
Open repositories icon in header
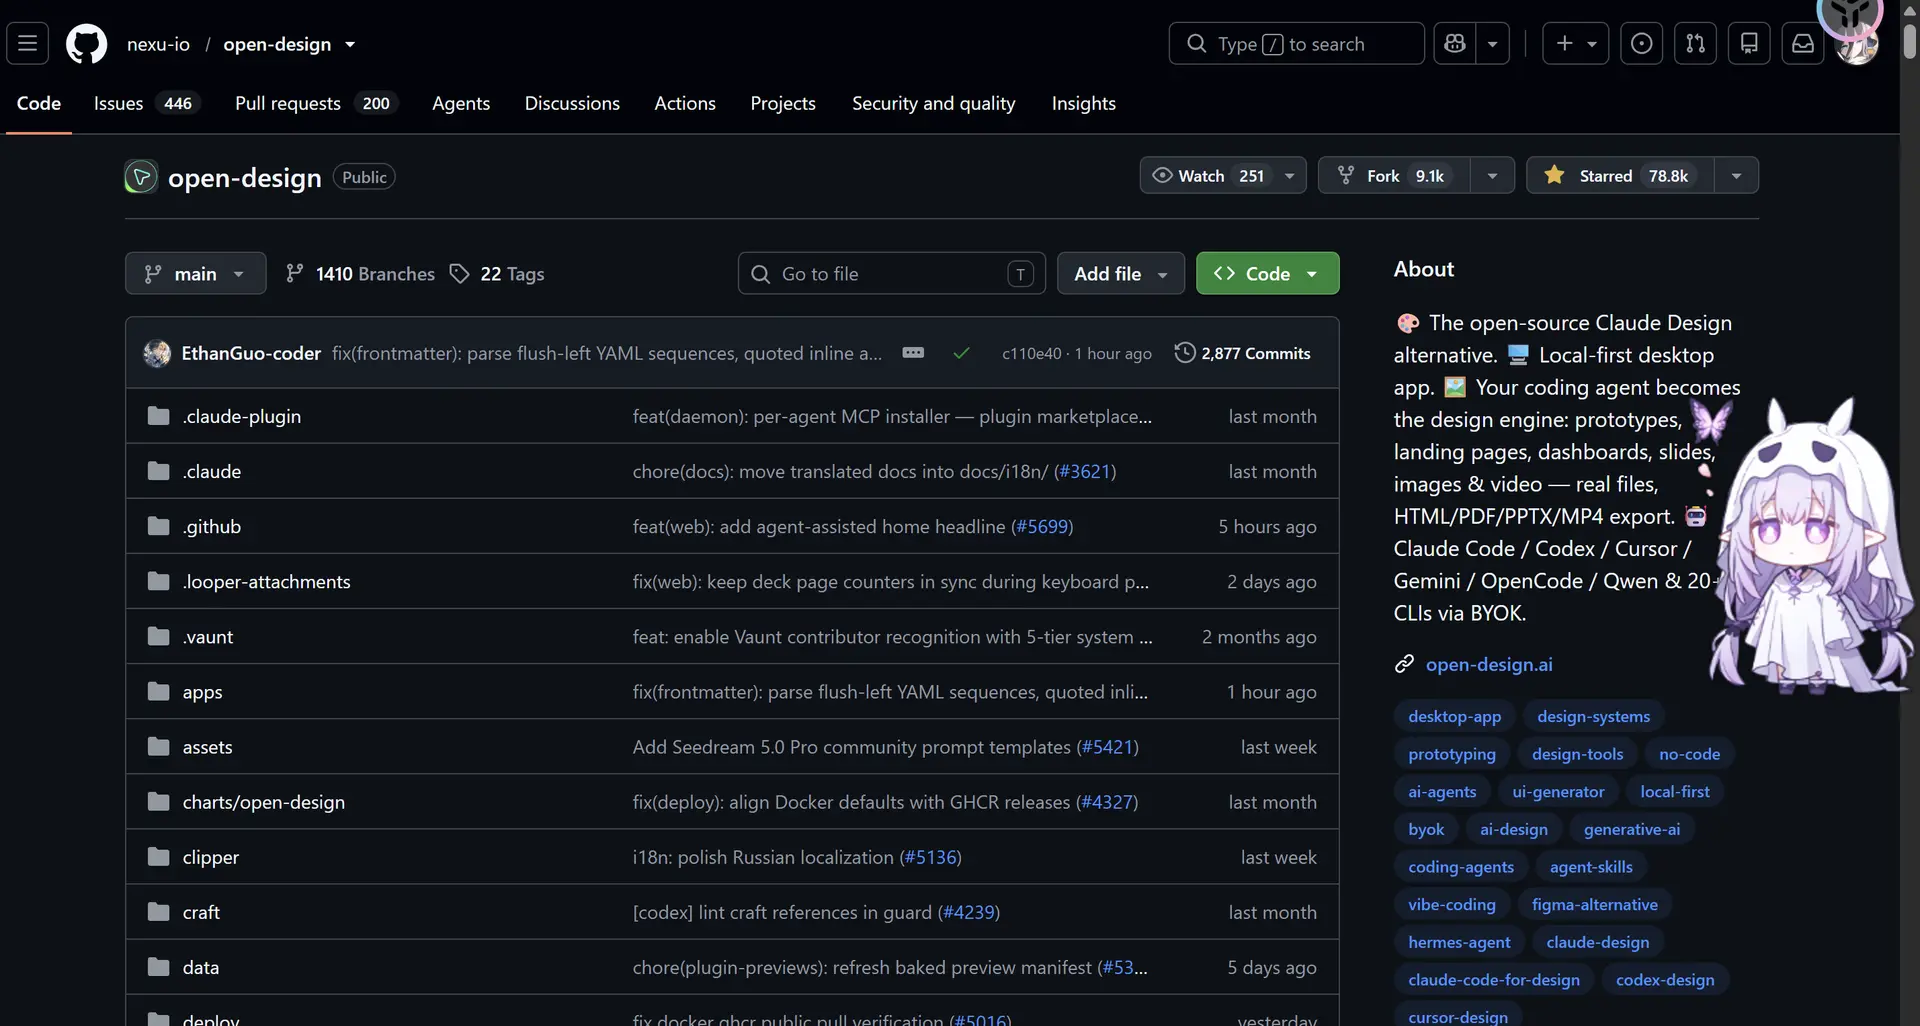[1749, 44]
